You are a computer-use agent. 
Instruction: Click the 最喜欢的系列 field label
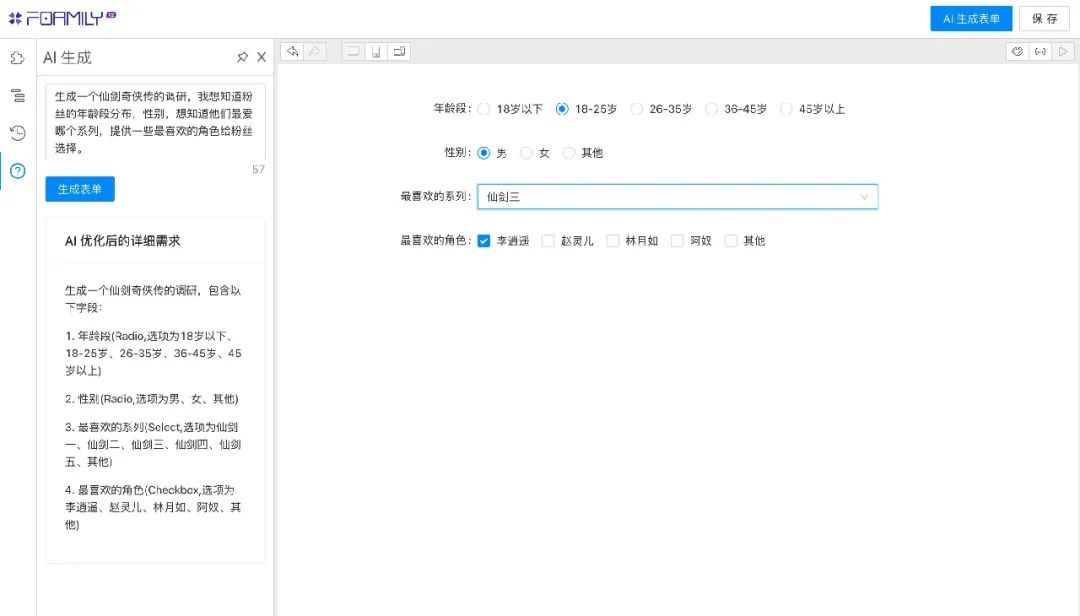tap(436, 196)
